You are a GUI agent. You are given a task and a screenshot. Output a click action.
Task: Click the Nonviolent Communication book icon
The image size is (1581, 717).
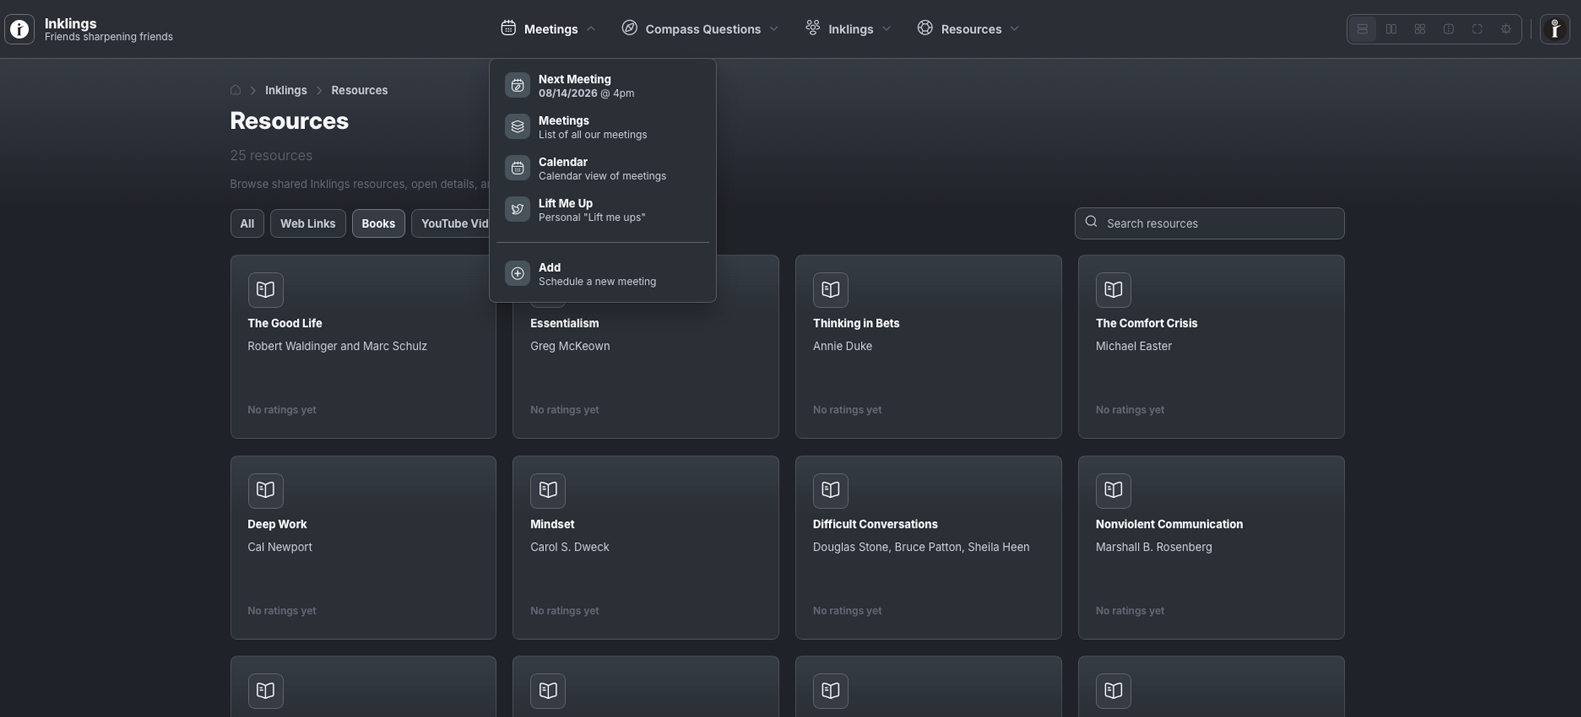point(1113,490)
